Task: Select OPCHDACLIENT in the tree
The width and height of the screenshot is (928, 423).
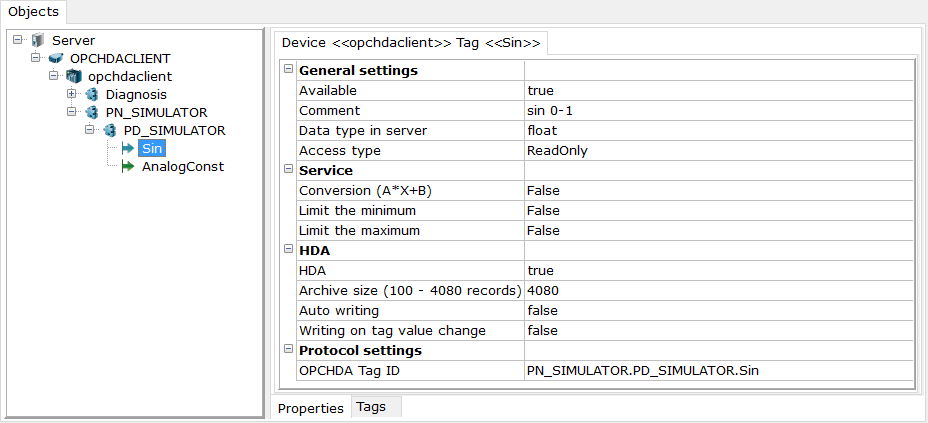Action: tap(120, 59)
